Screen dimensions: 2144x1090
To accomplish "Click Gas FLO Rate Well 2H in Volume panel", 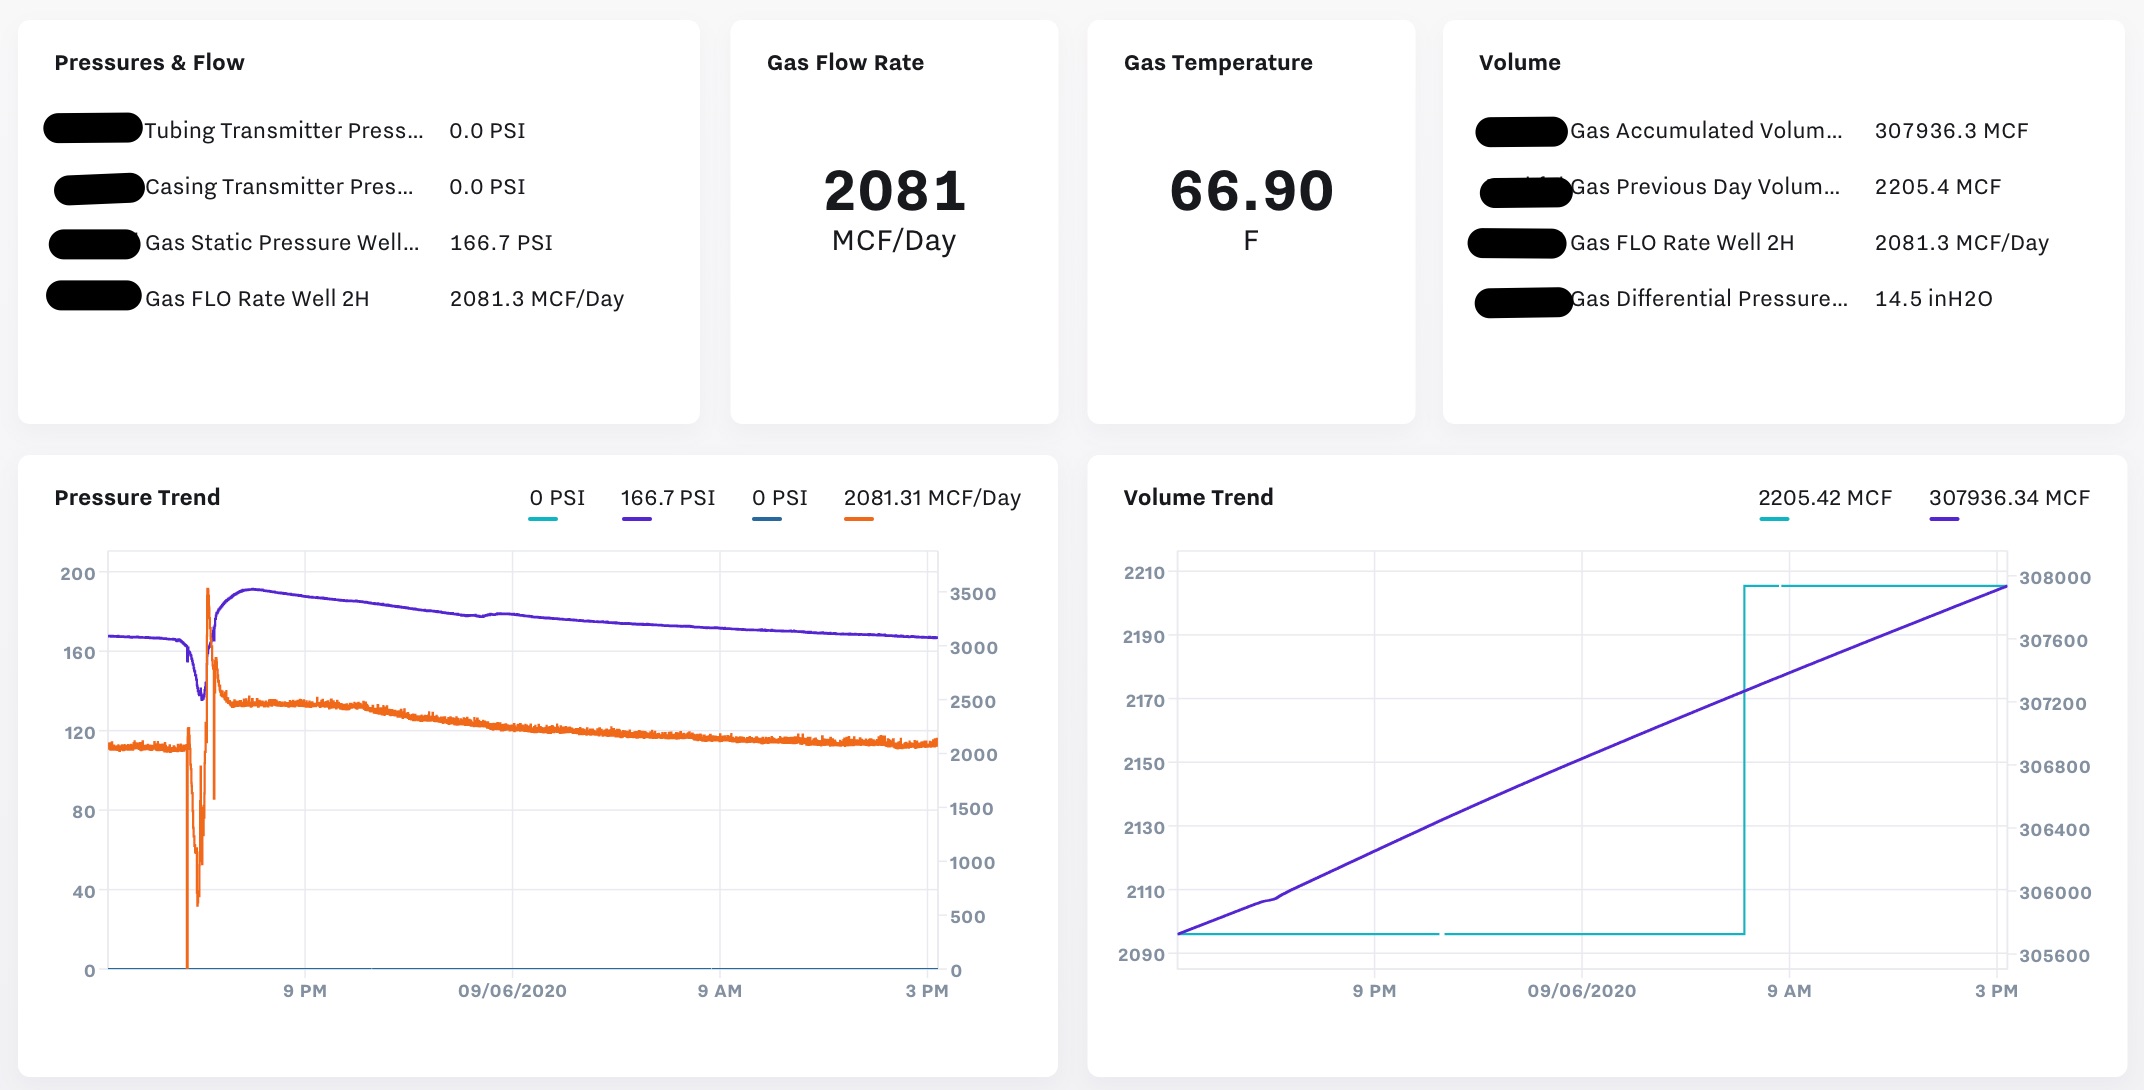I will click(1682, 242).
